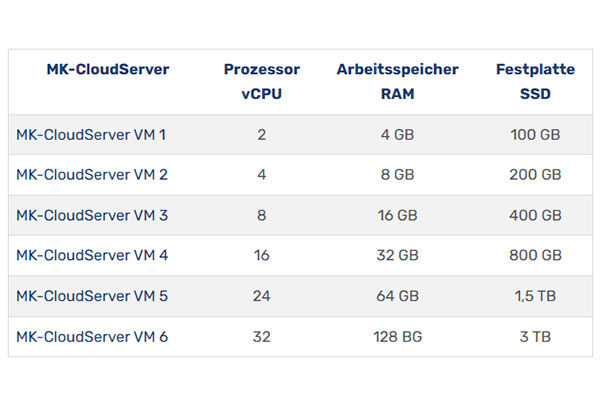Screen dimensions: 600x400
Task: Click the 64 GB RAM cell
Action: pos(397,296)
